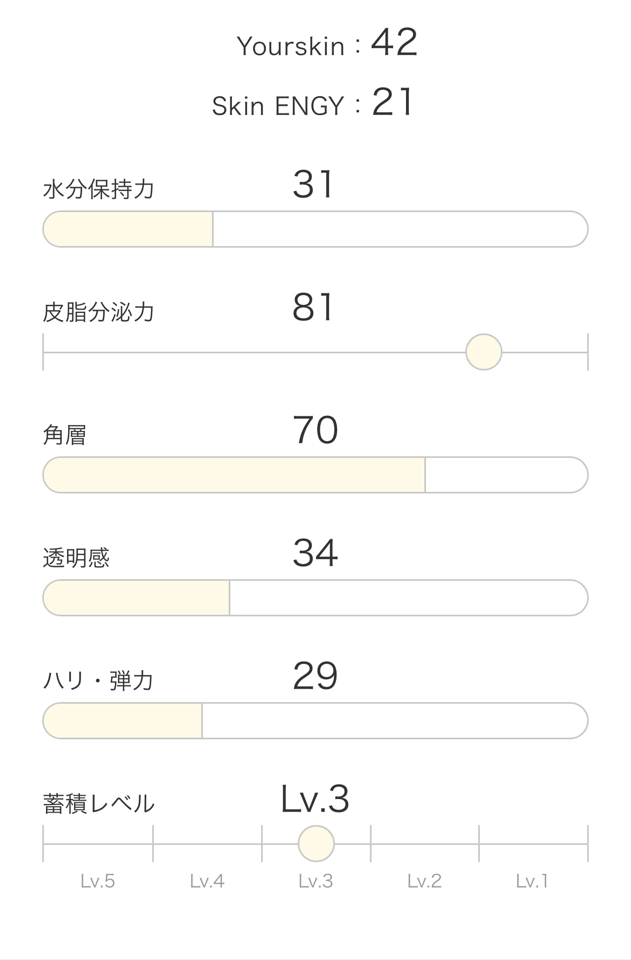Viewport: 631px width, 960px height.
Task: Select Lv.2 on the level scale
Action: tap(424, 881)
